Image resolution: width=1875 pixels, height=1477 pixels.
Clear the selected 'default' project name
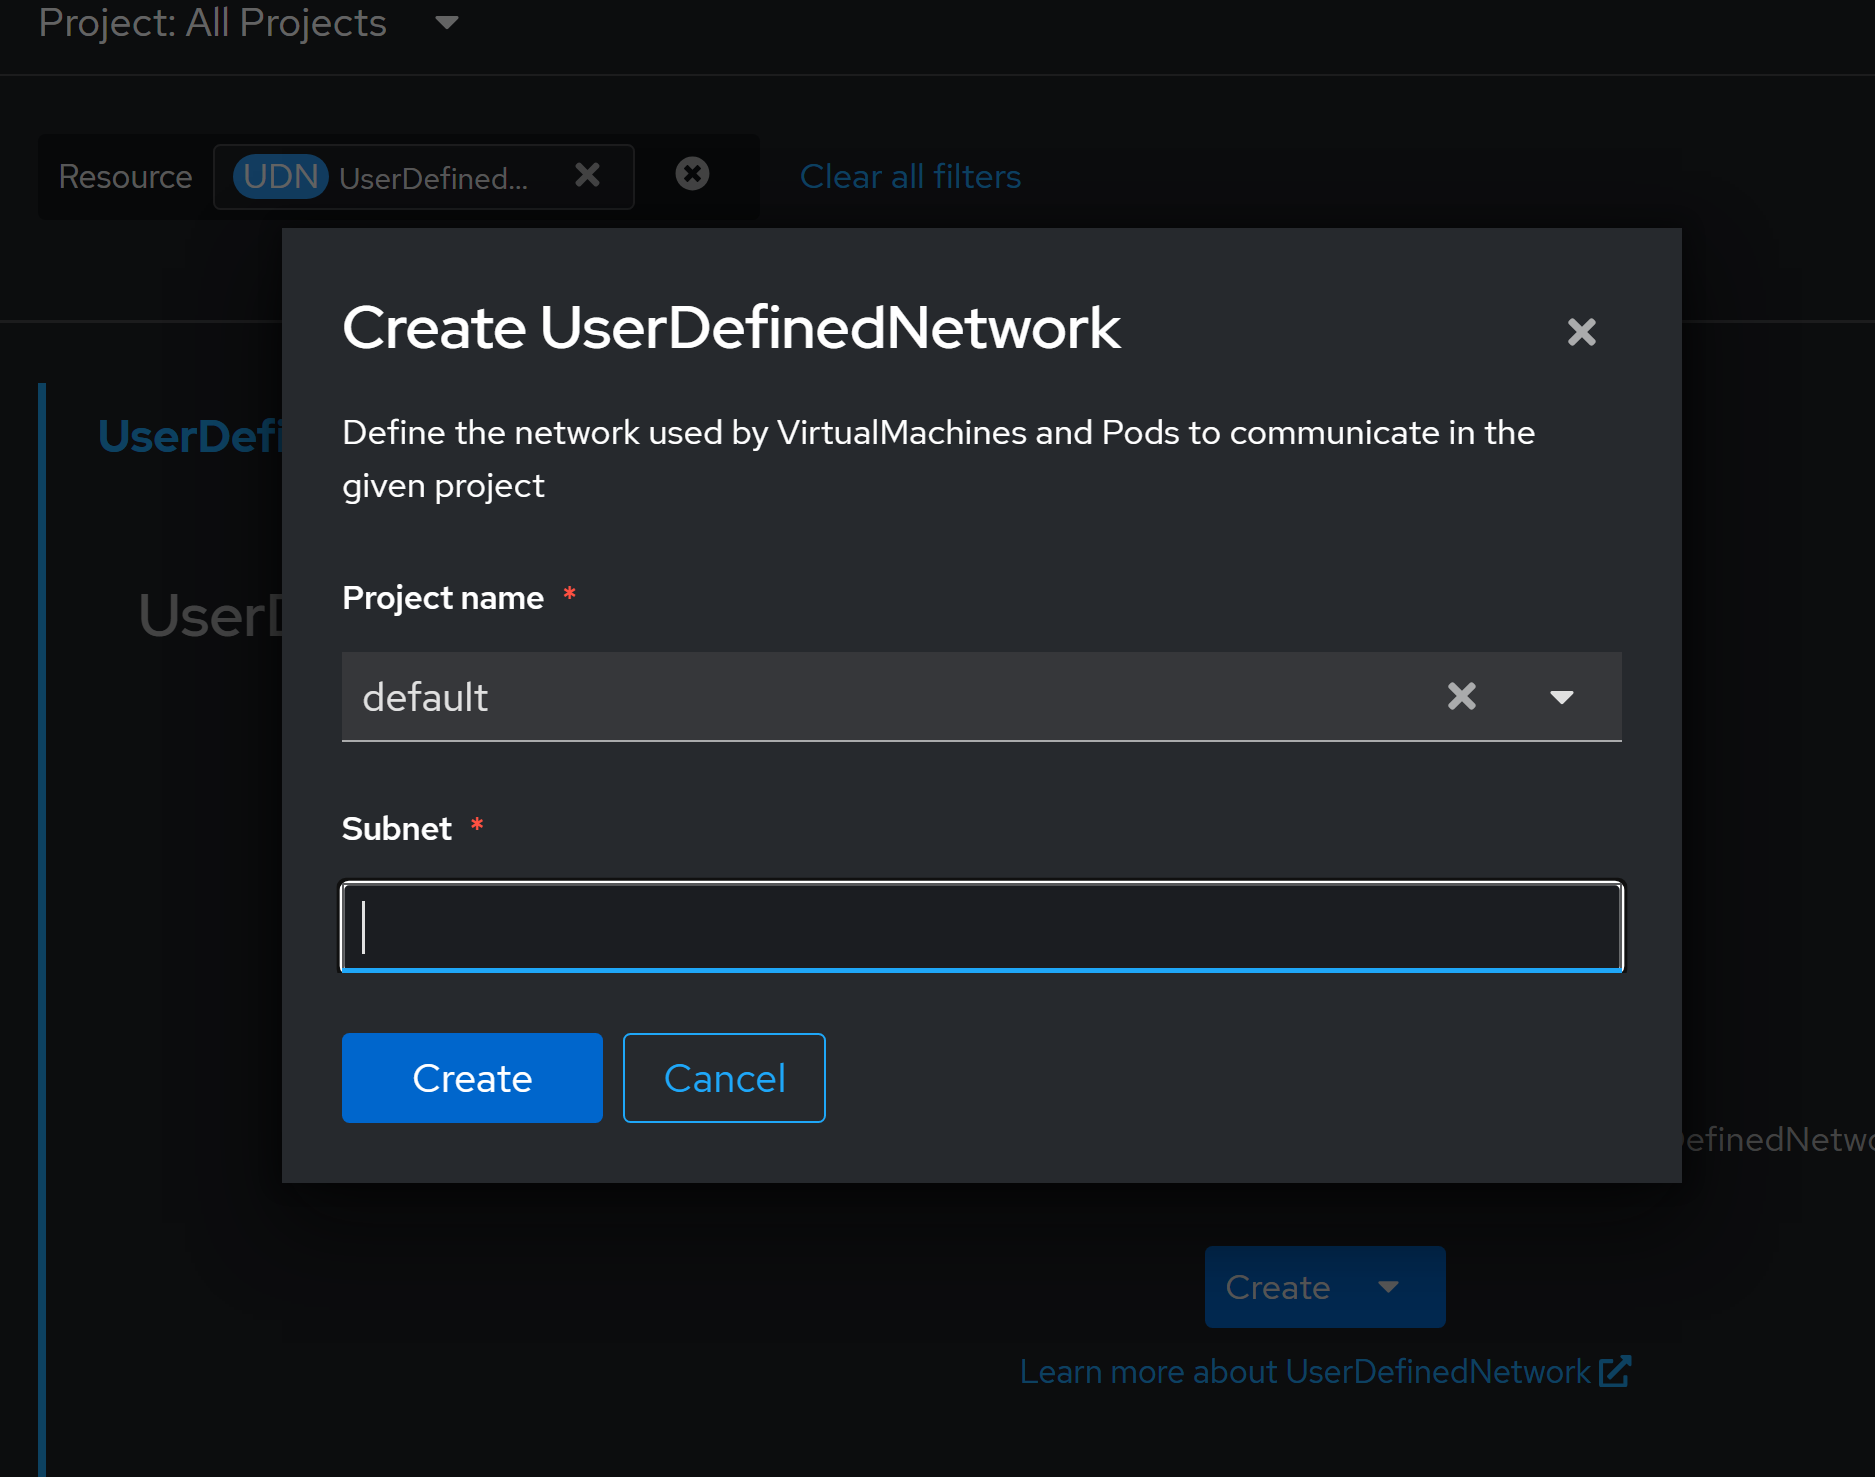click(x=1461, y=696)
